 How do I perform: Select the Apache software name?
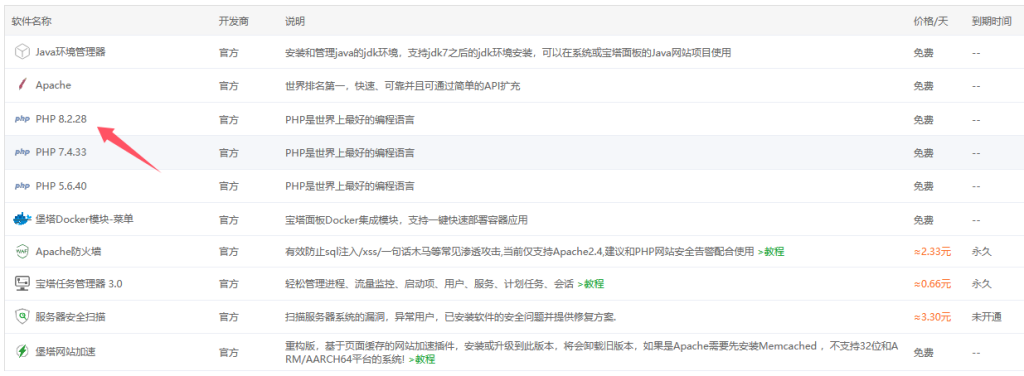point(54,85)
